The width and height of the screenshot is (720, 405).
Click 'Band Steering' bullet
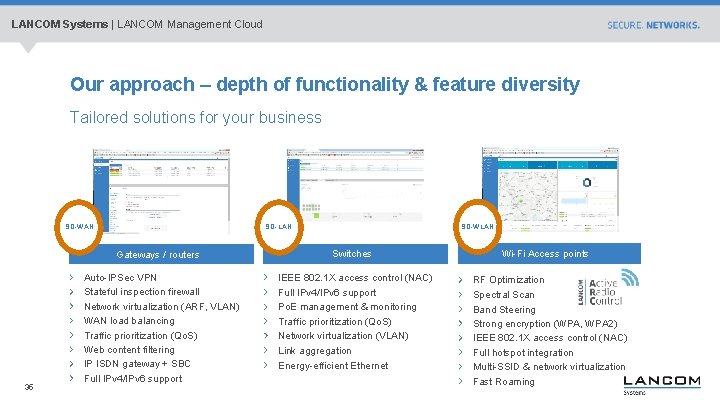pyautogui.click(x=504, y=309)
